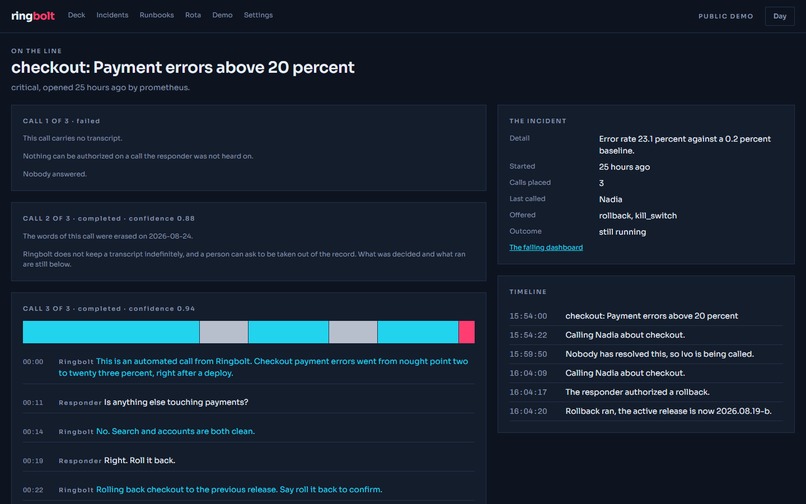This screenshot has width=806, height=504.
Task: Click "CALL 2 OF 3" completed heading
Action: pyautogui.click(x=108, y=219)
